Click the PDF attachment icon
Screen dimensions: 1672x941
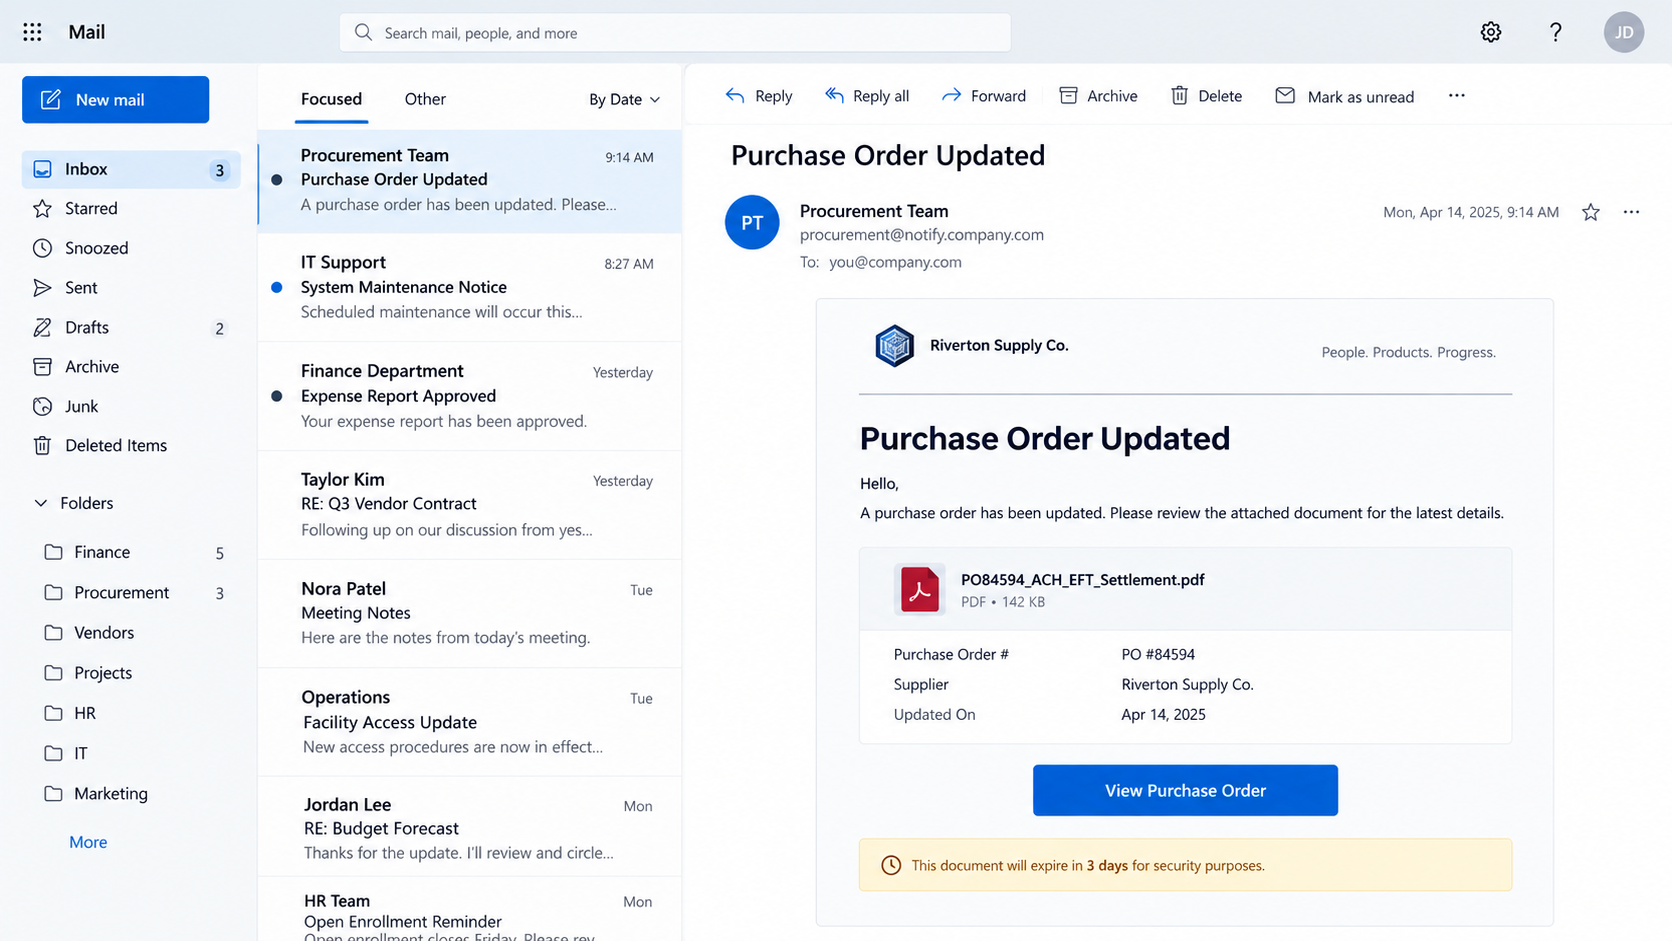919,589
